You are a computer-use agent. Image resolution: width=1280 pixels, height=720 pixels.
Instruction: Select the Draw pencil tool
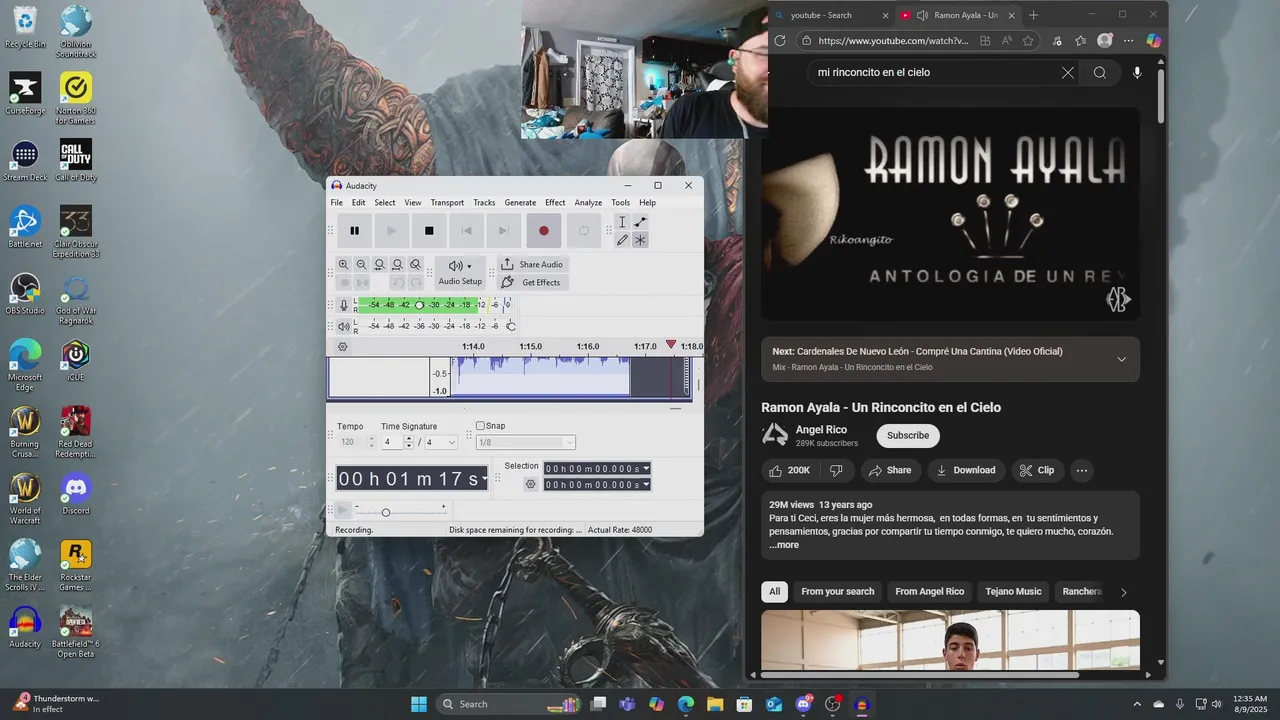point(622,240)
